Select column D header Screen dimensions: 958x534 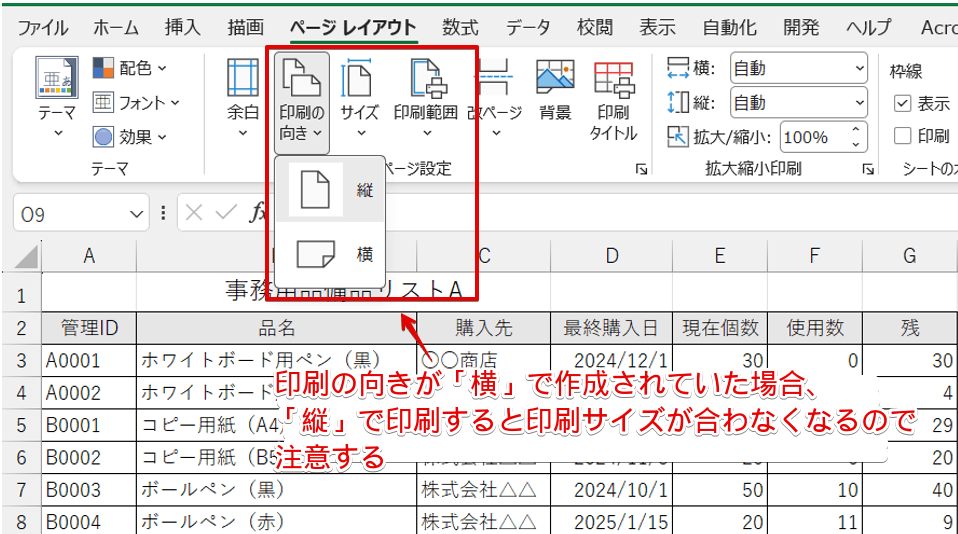click(x=612, y=255)
